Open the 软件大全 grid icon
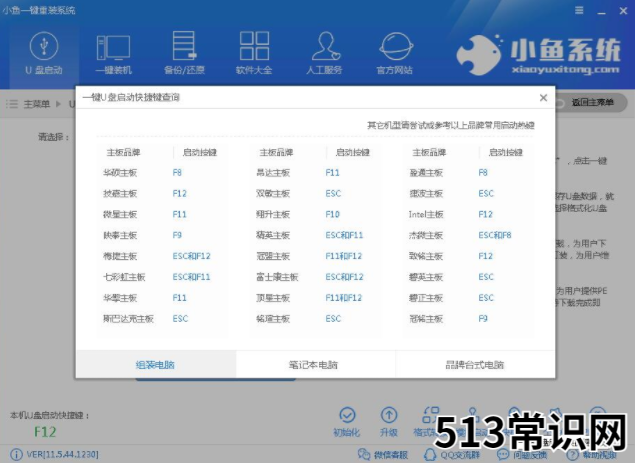636x463 pixels. 254,46
